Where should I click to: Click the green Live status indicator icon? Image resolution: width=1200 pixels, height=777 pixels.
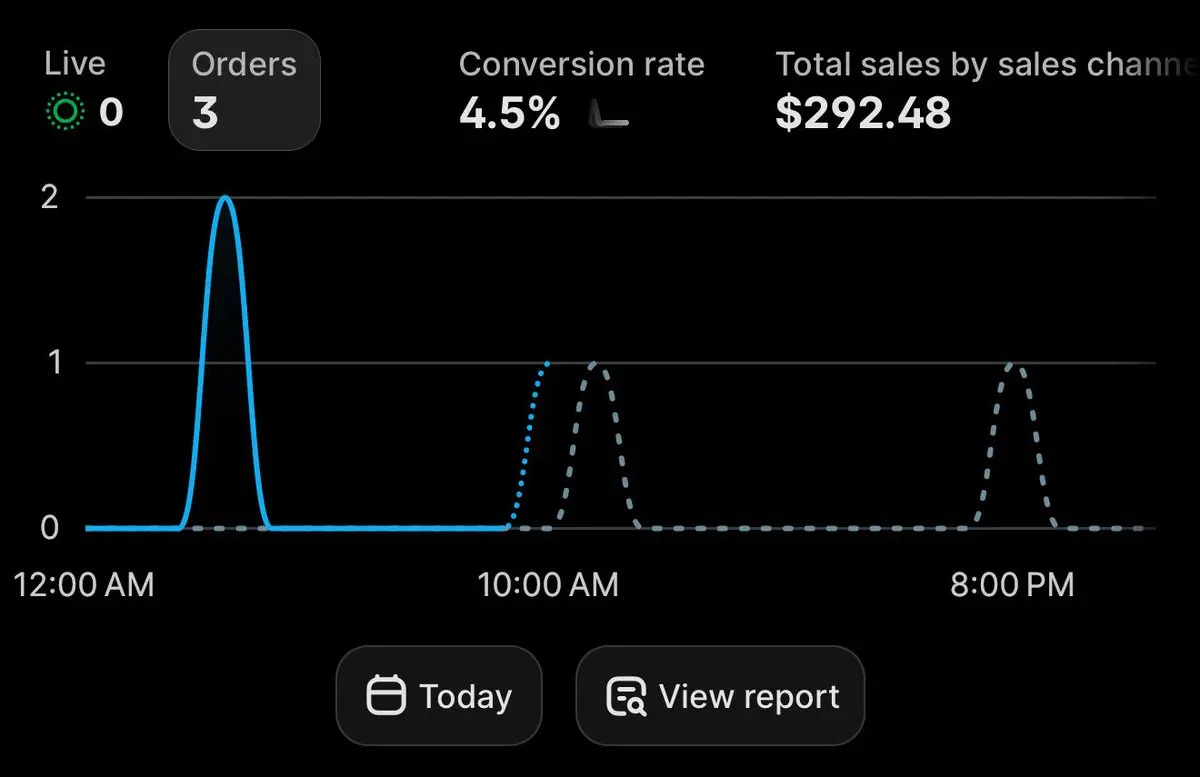tap(65, 113)
